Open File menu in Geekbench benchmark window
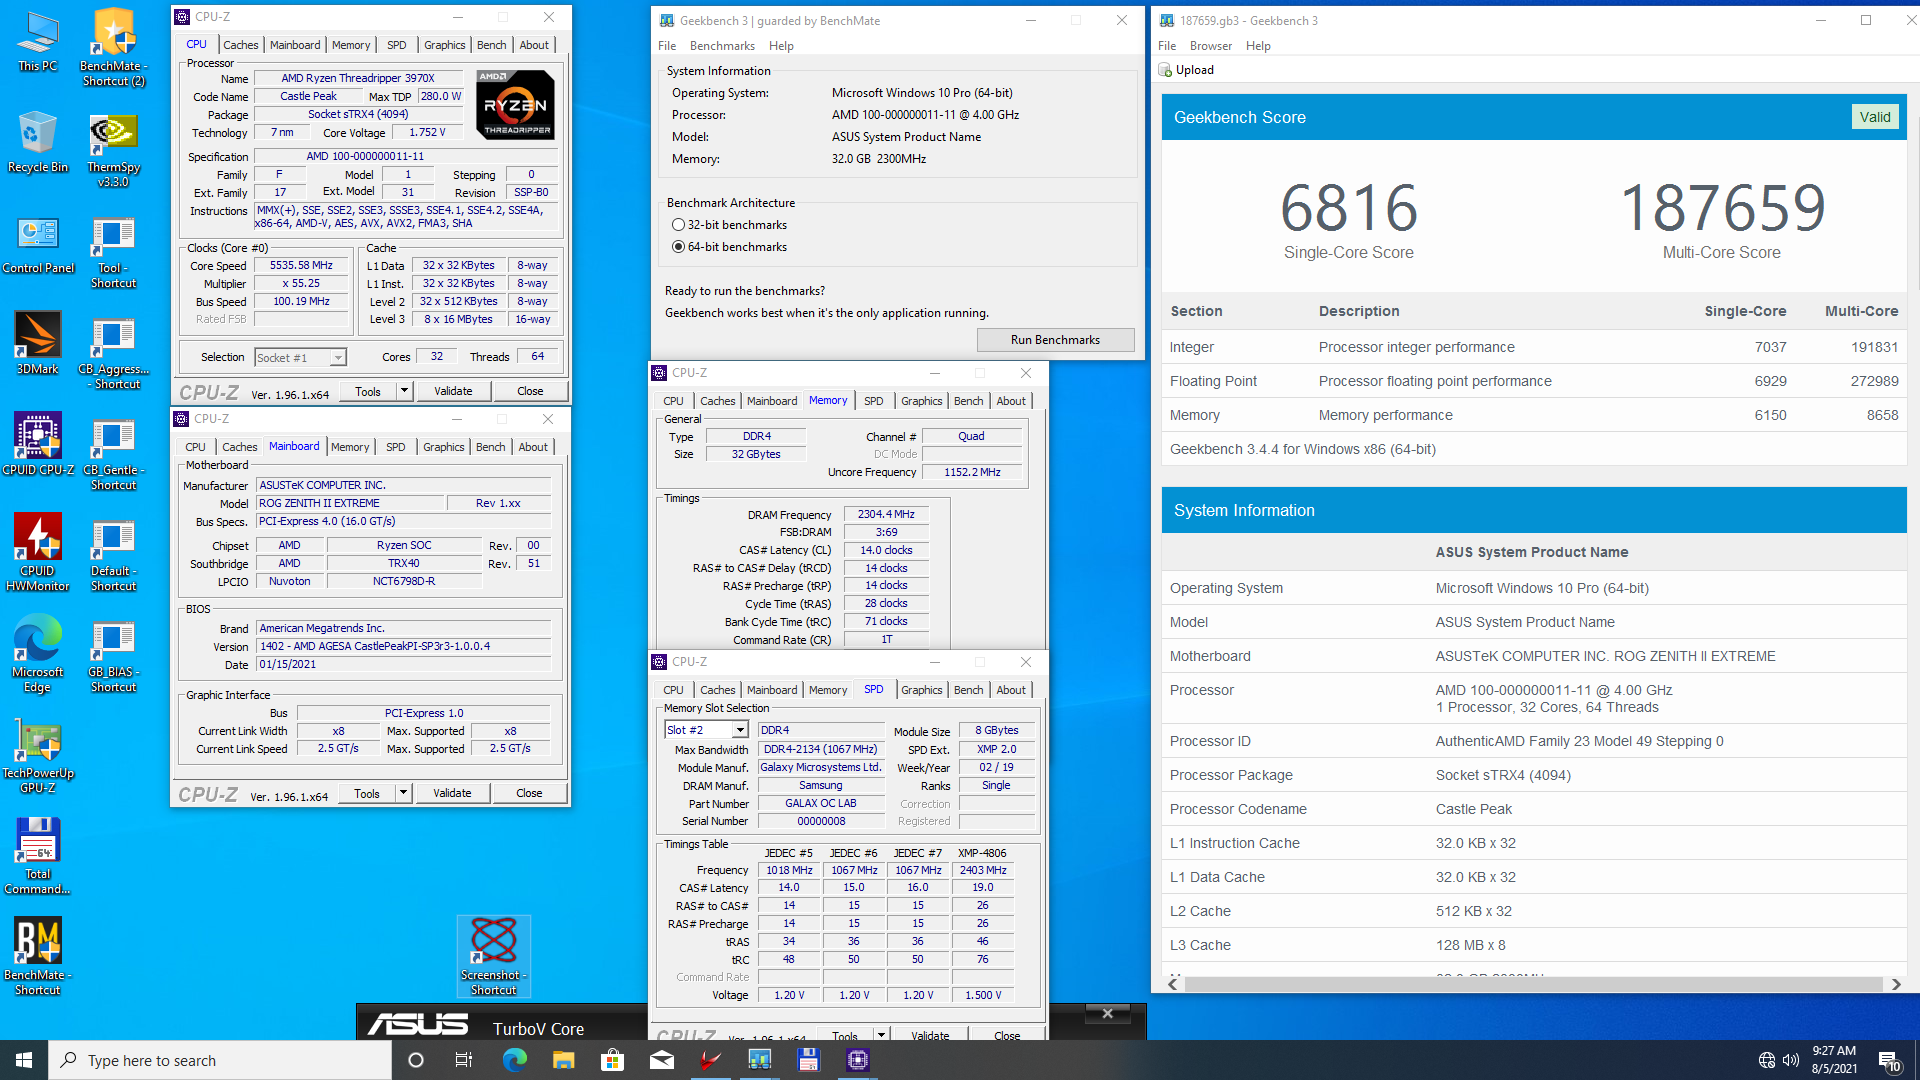The width and height of the screenshot is (1920, 1080). 667,46
